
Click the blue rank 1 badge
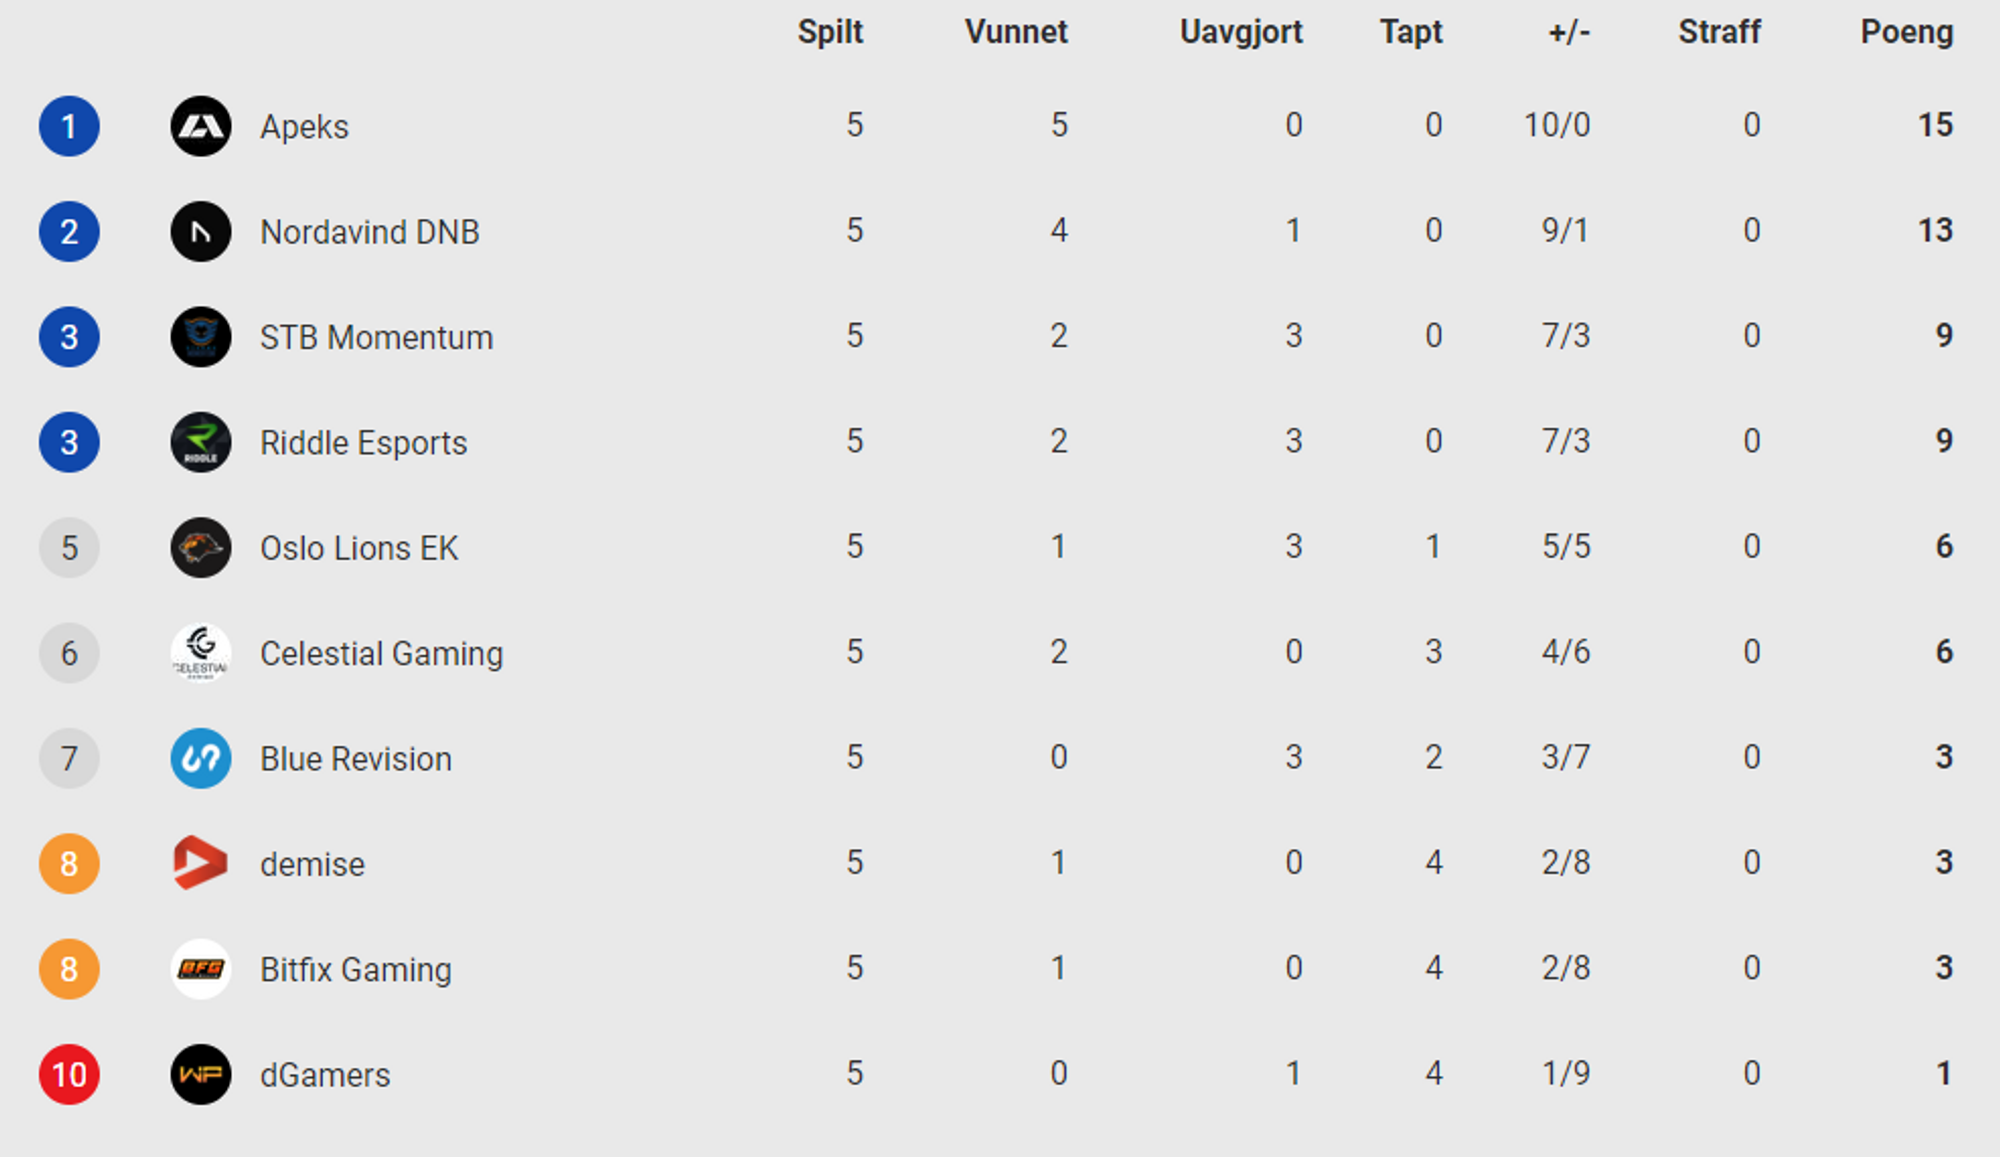click(x=69, y=126)
